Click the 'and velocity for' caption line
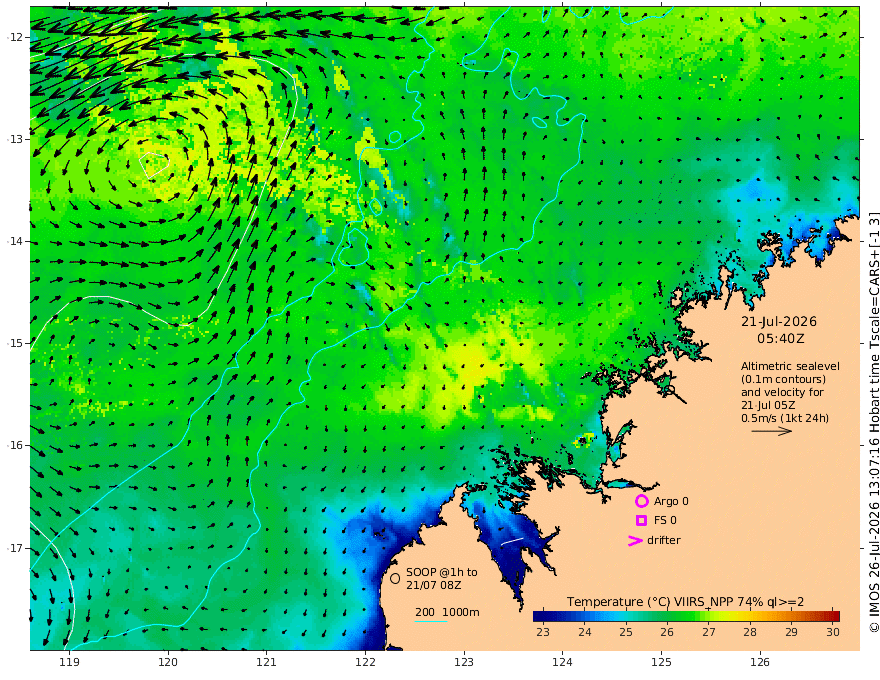The width and height of the screenshot is (880, 680). [x=782, y=392]
